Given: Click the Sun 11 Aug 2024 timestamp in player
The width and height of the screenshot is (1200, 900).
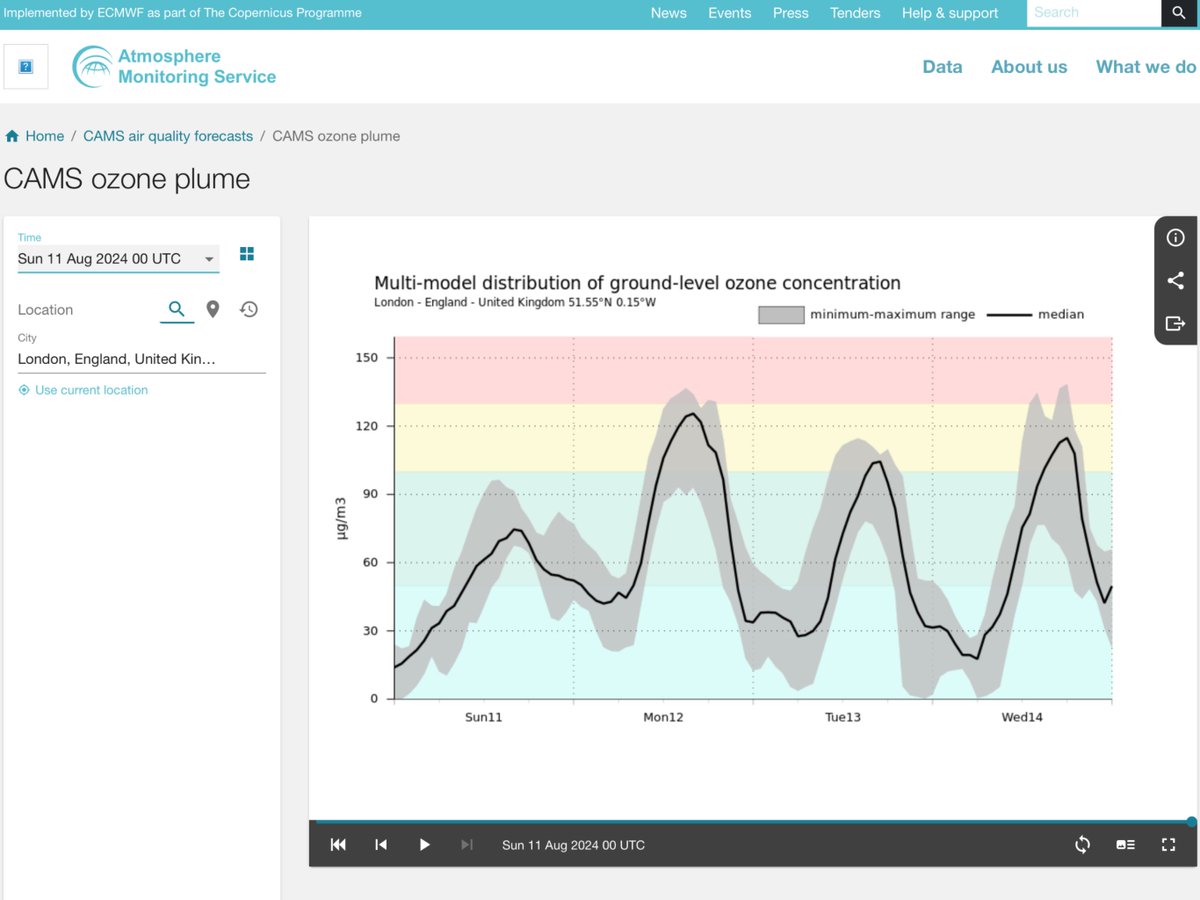Looking at the screenshot, I should tap(573, 845).
